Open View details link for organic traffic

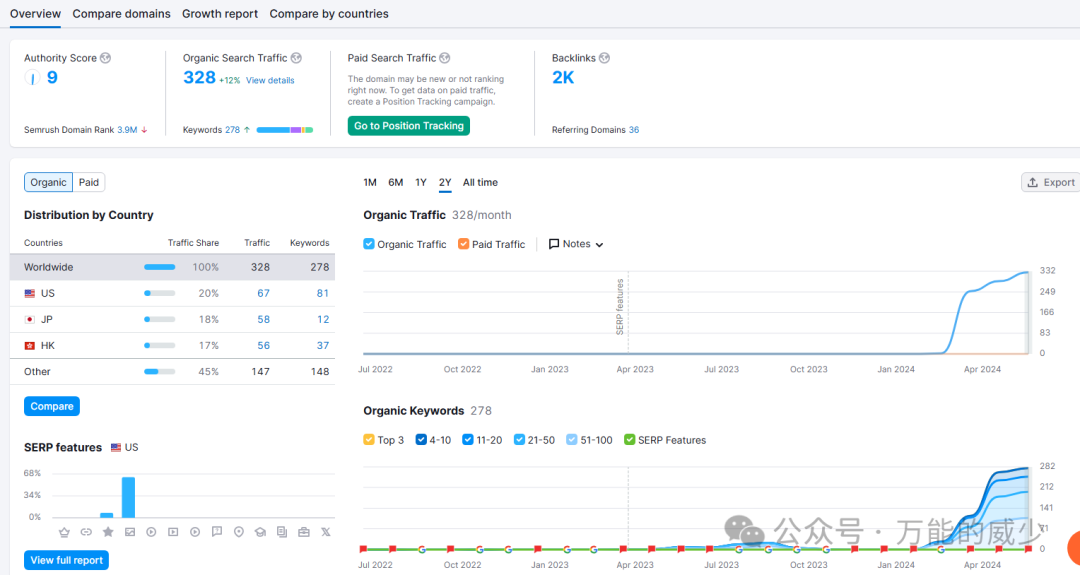pos(270,81)
